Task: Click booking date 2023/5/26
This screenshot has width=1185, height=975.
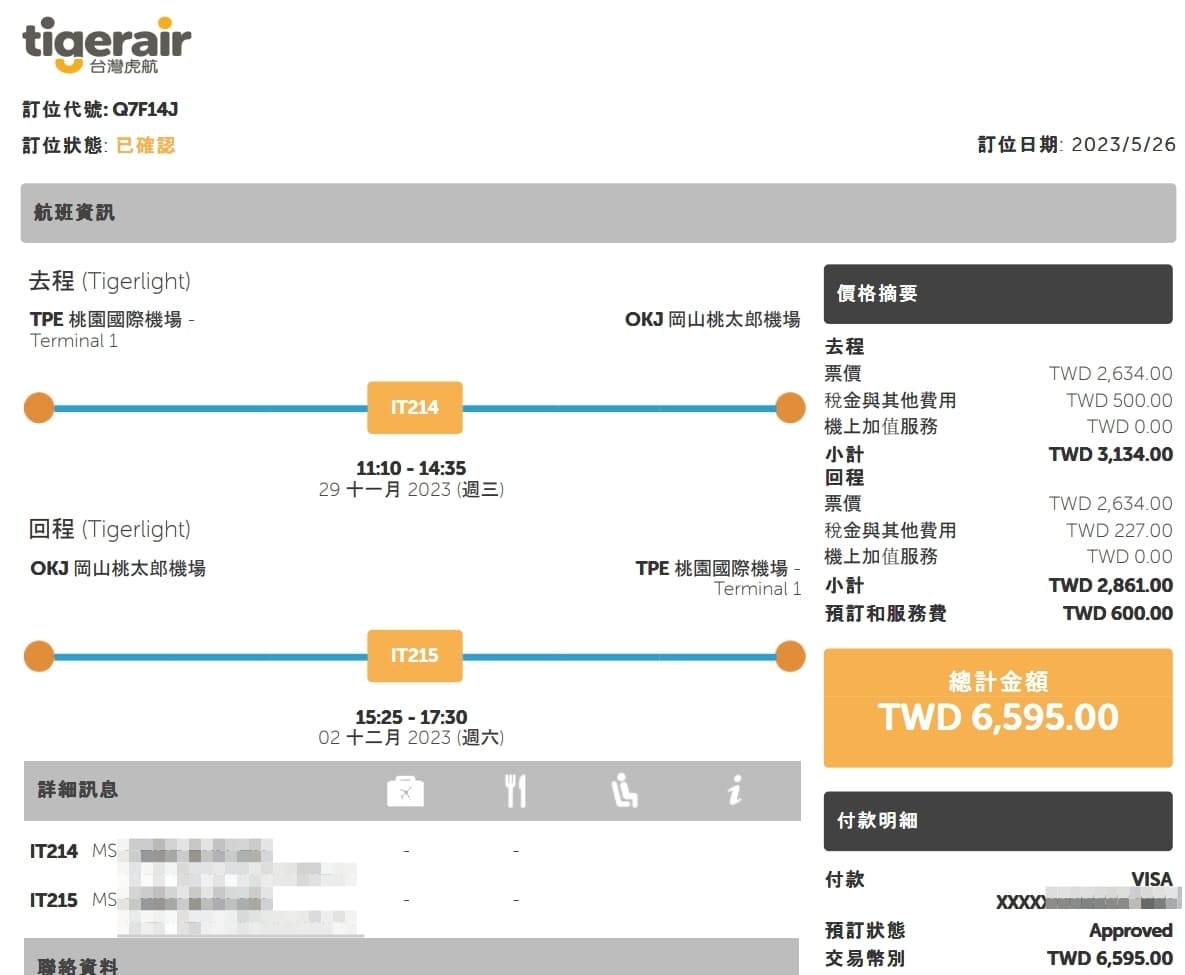Action: [x=1123, y=144]
